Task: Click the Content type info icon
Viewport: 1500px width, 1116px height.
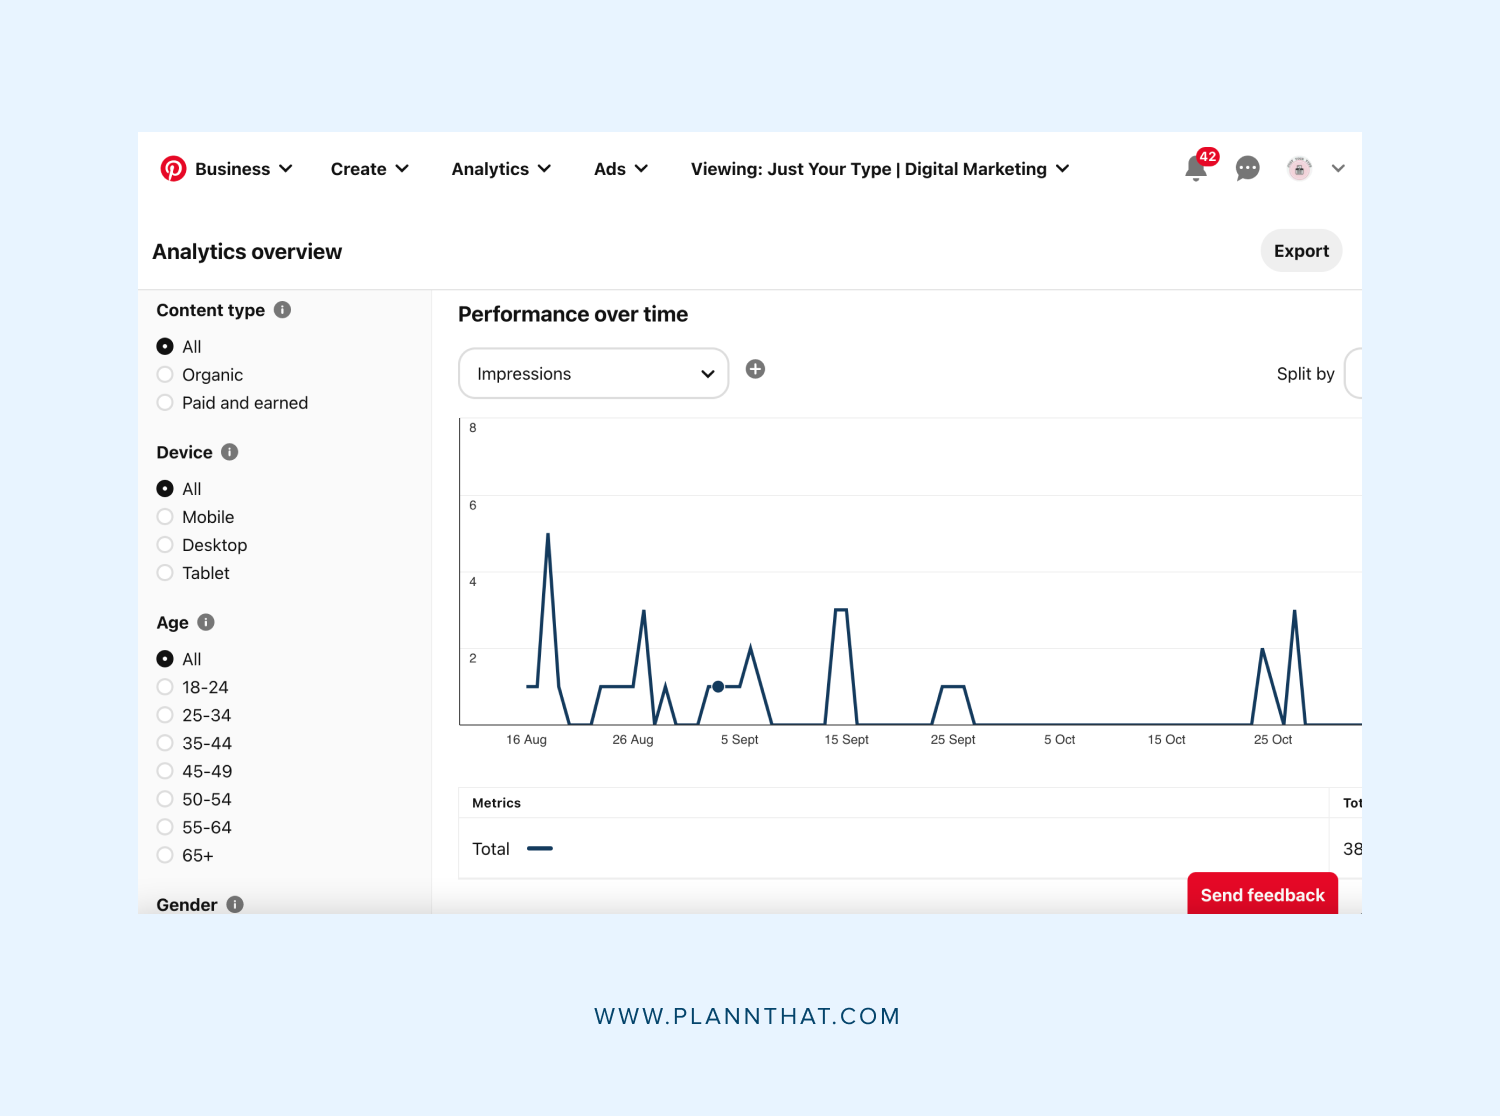Action: [x=283, y=310]
